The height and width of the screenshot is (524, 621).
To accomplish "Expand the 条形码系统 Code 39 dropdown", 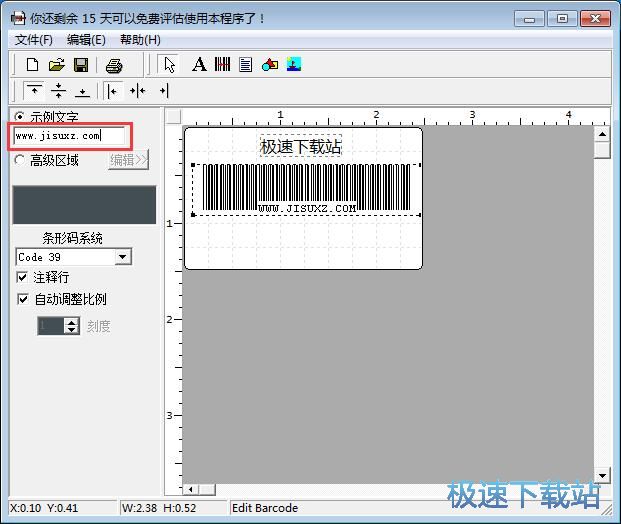I will pos(123,257).
